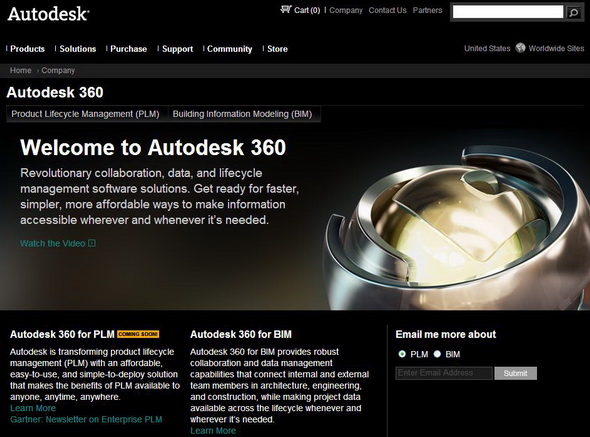Viewport: 590px width, 437px height.
Task: Select the PLM radio button
Action: click(x=402, y=354)
